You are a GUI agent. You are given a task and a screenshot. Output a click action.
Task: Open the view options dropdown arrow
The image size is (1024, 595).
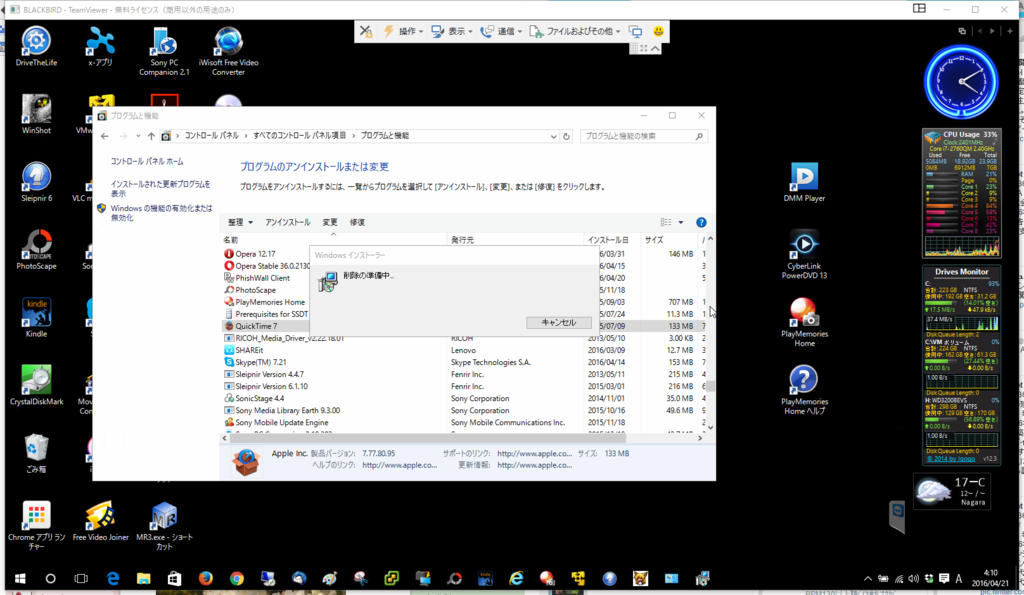680,223
